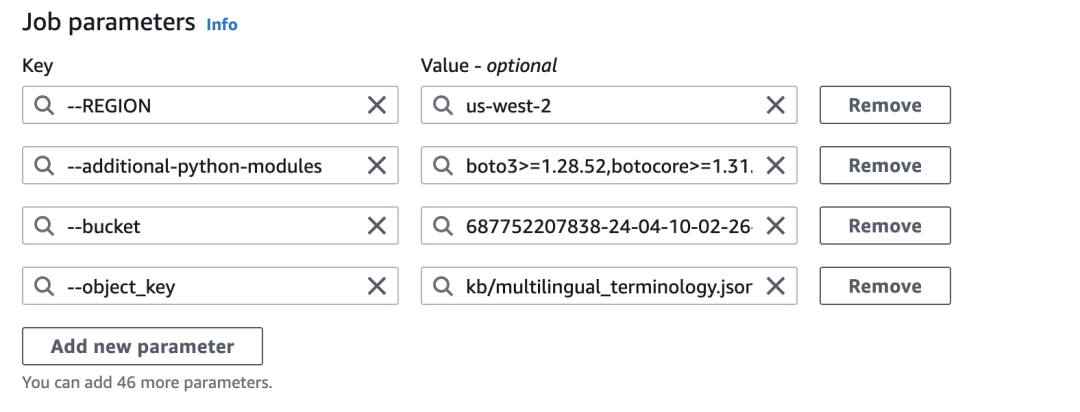Remove the --bucket parameter
The height and width of the screenshot is (412, 1080).
pyautogui.click(x=884, y=226)
